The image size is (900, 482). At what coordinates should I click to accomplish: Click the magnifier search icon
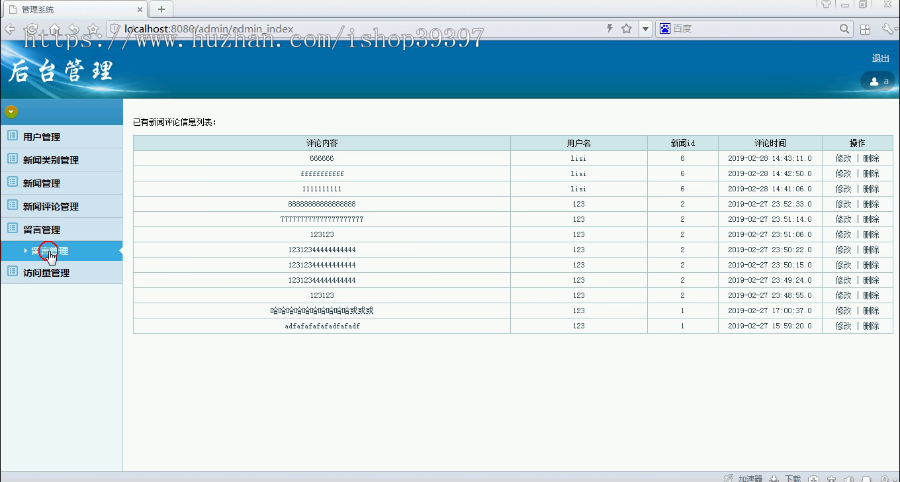click(x=844, y=29)
